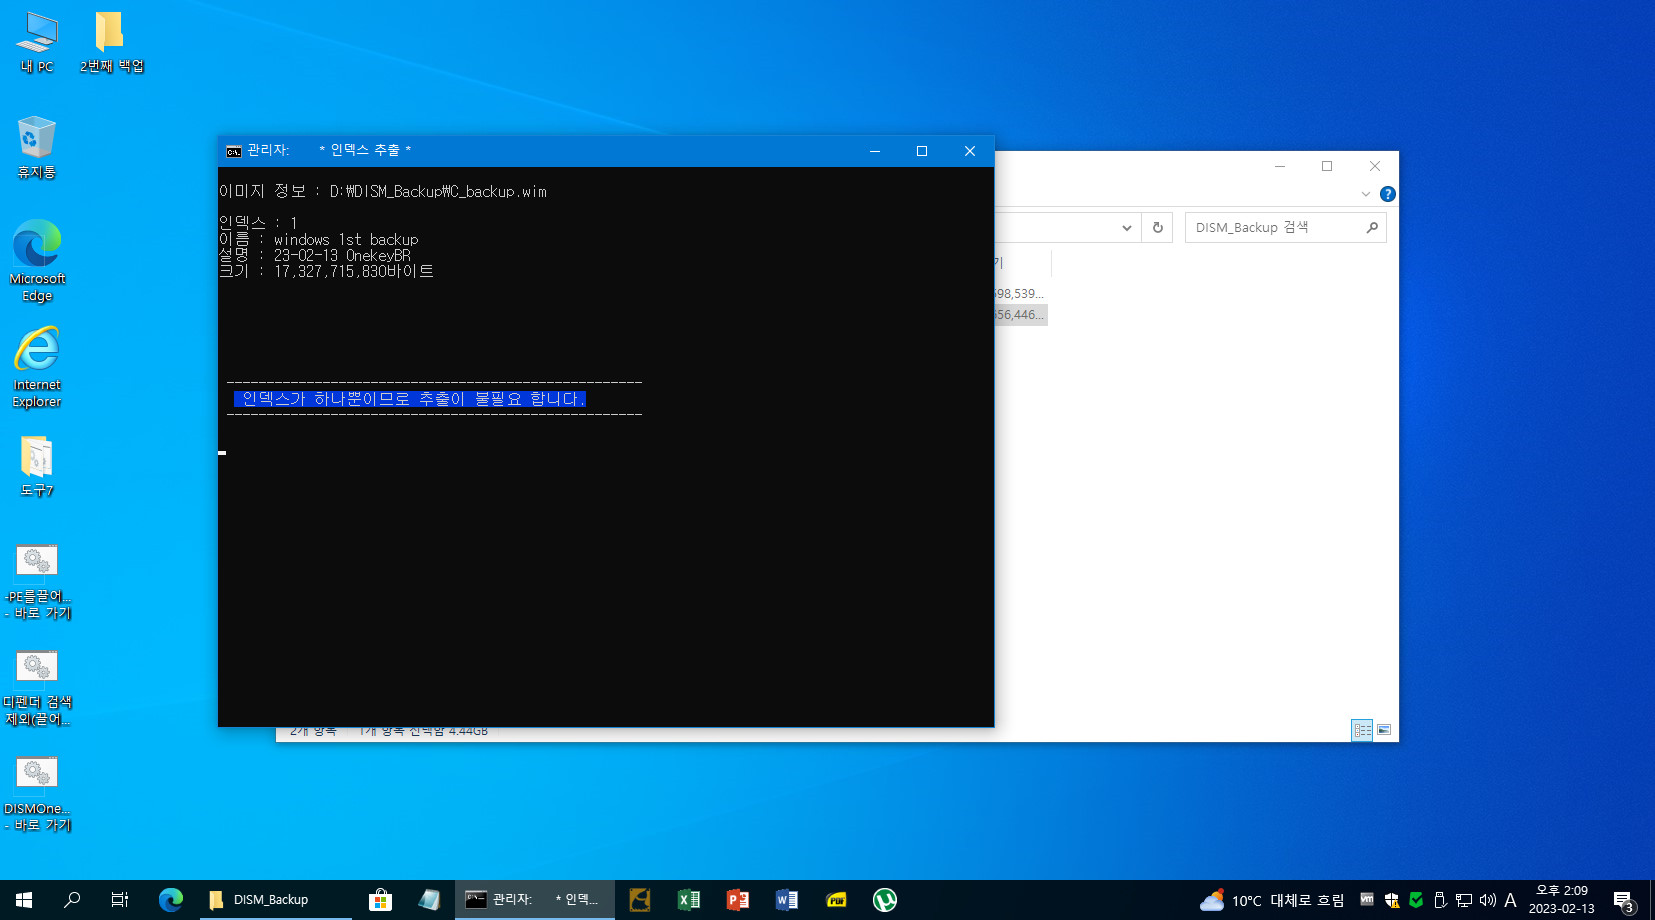Open the weather widget 10°C 대체로 흐림

tap(1272, 900)
